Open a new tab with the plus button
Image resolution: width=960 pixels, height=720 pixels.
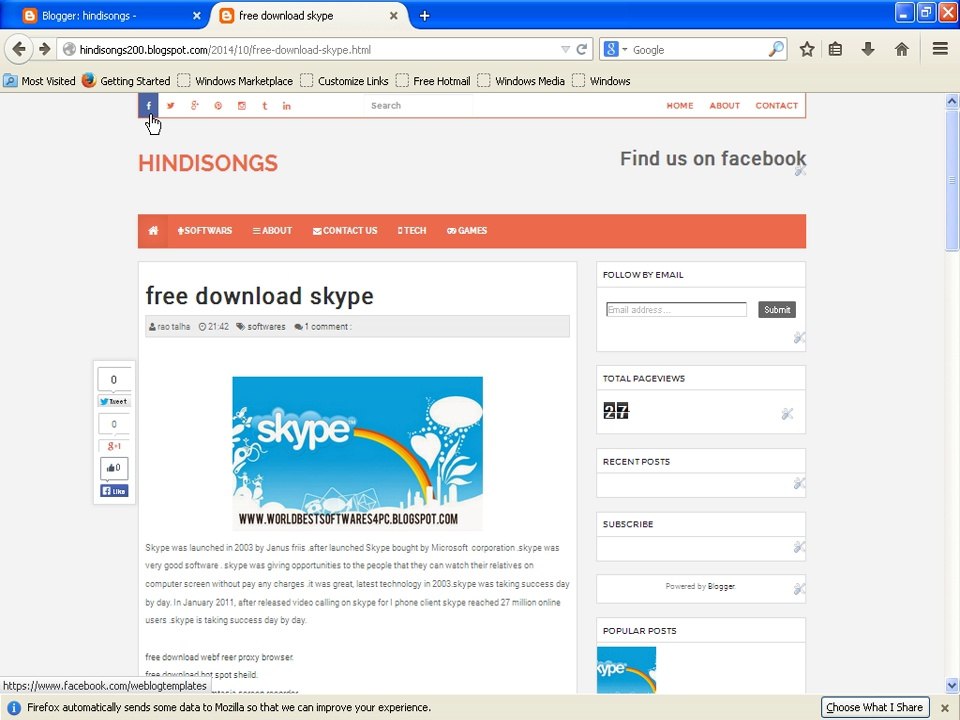pyautogui.click(x=424, y=16)
